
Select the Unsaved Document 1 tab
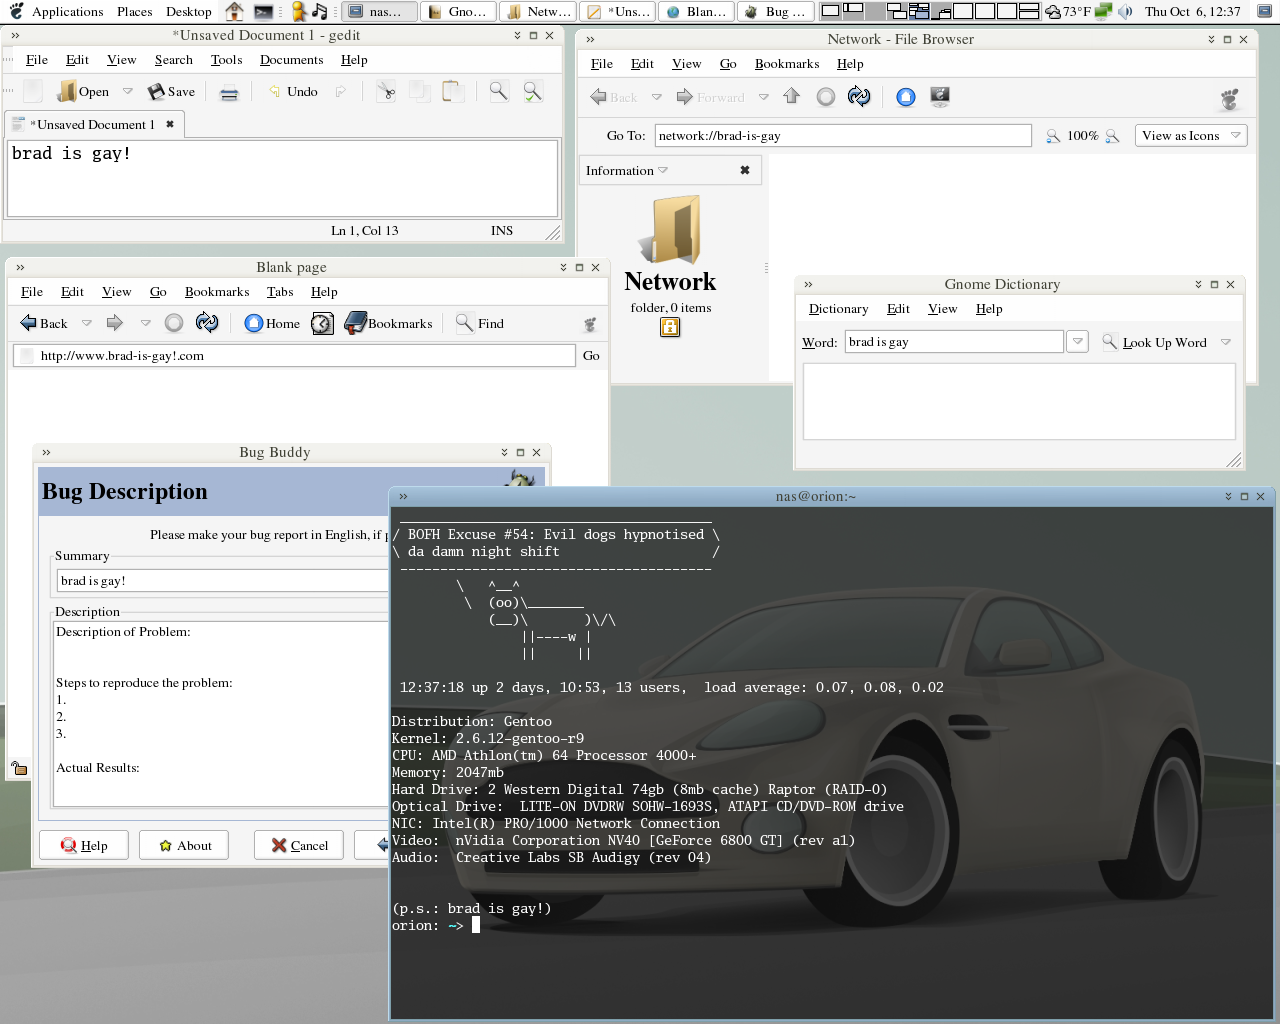point(93,125)
